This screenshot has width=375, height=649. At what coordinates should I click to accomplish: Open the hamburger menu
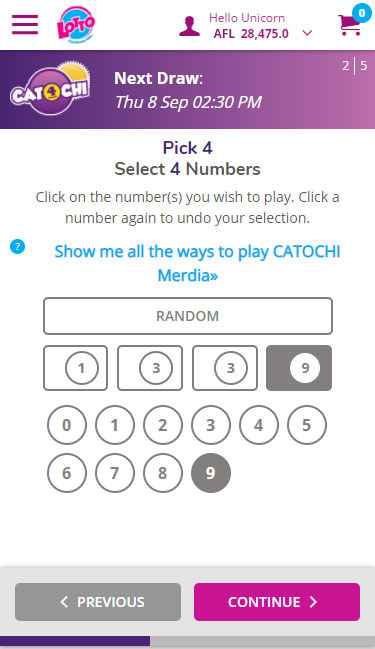point(25,24)
